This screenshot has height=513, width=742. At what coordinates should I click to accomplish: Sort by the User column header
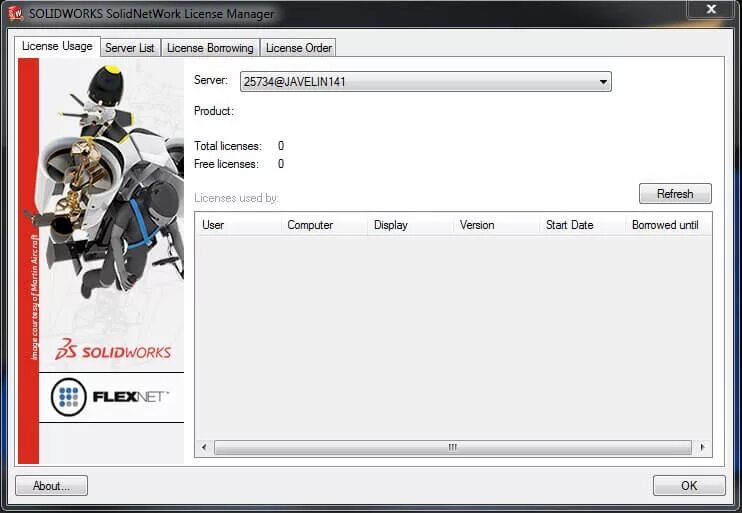click(238, 225)
